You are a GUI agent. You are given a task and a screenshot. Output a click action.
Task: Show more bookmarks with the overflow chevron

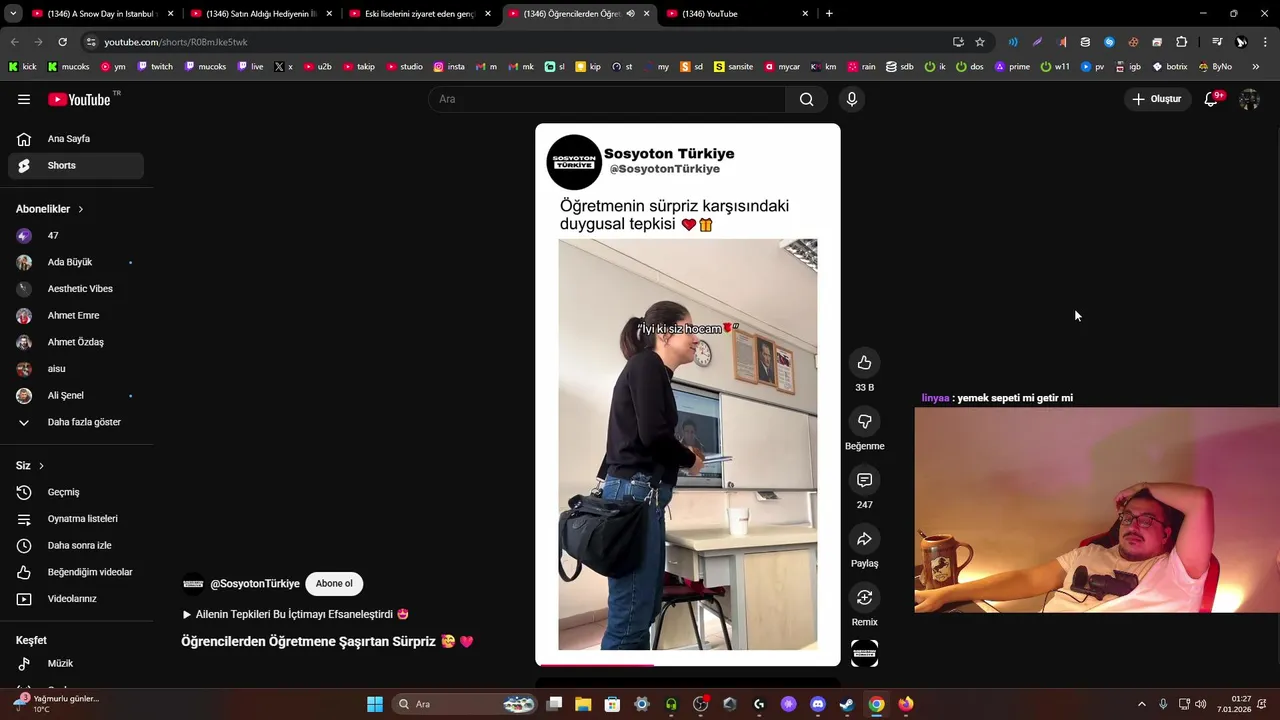(1255, 67)
